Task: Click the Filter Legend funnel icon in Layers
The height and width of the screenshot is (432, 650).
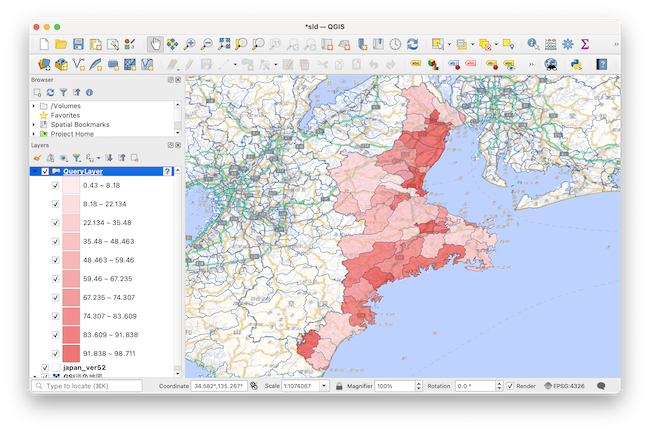Action: click(76, 158)
